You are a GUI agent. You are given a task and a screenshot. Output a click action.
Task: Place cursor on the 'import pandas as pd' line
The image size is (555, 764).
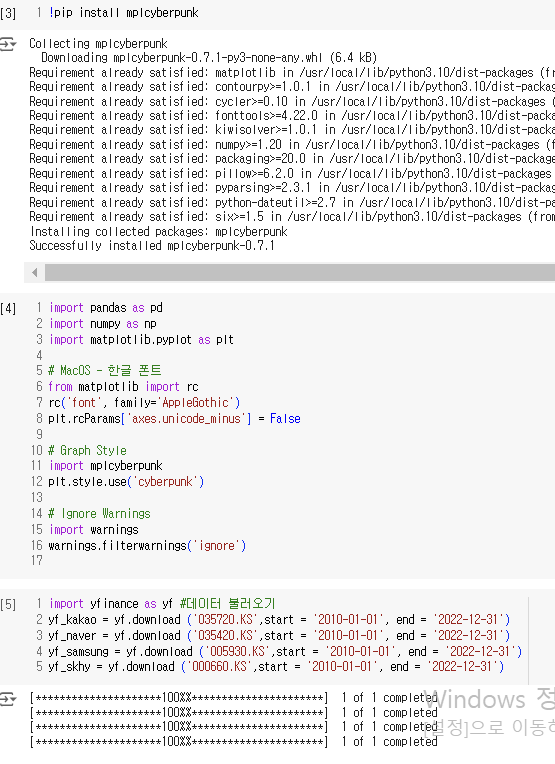tap(106, 308)
